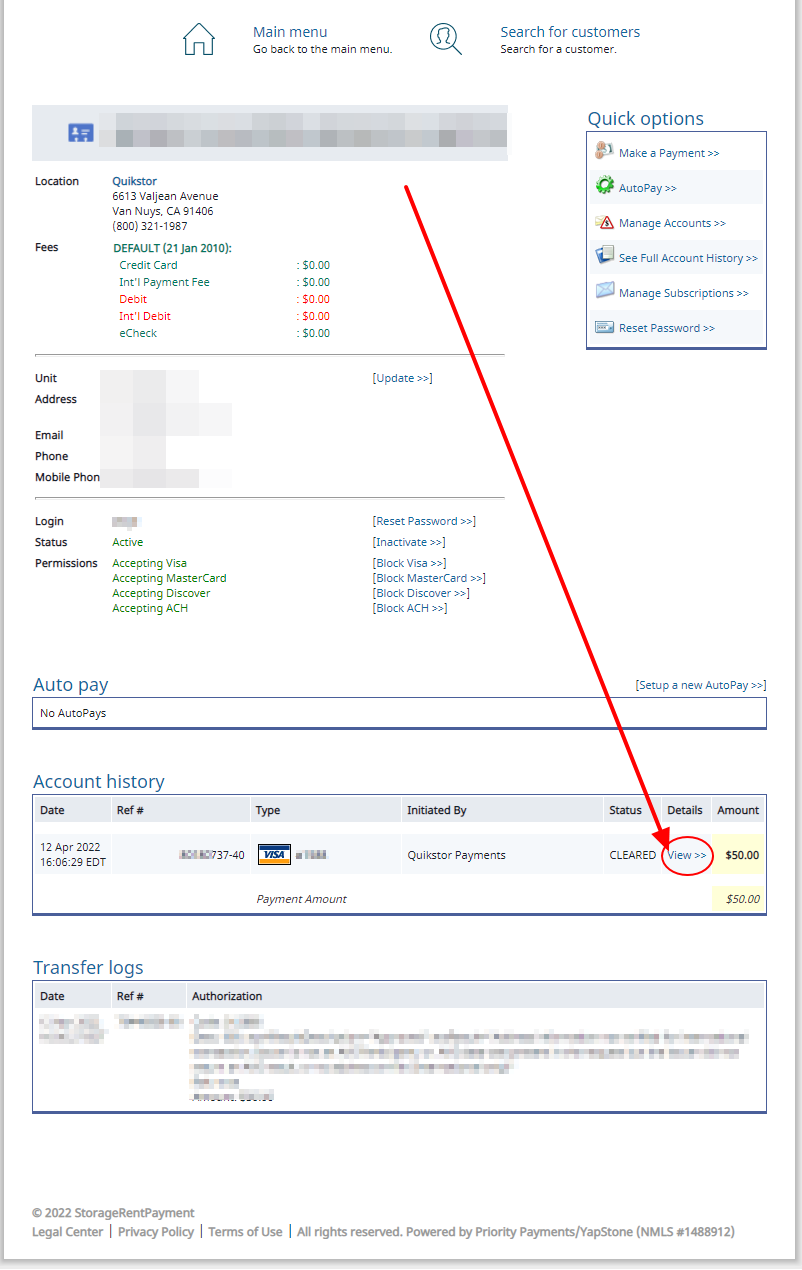Click Inactivate link beside Status

(x=409, y=542)
